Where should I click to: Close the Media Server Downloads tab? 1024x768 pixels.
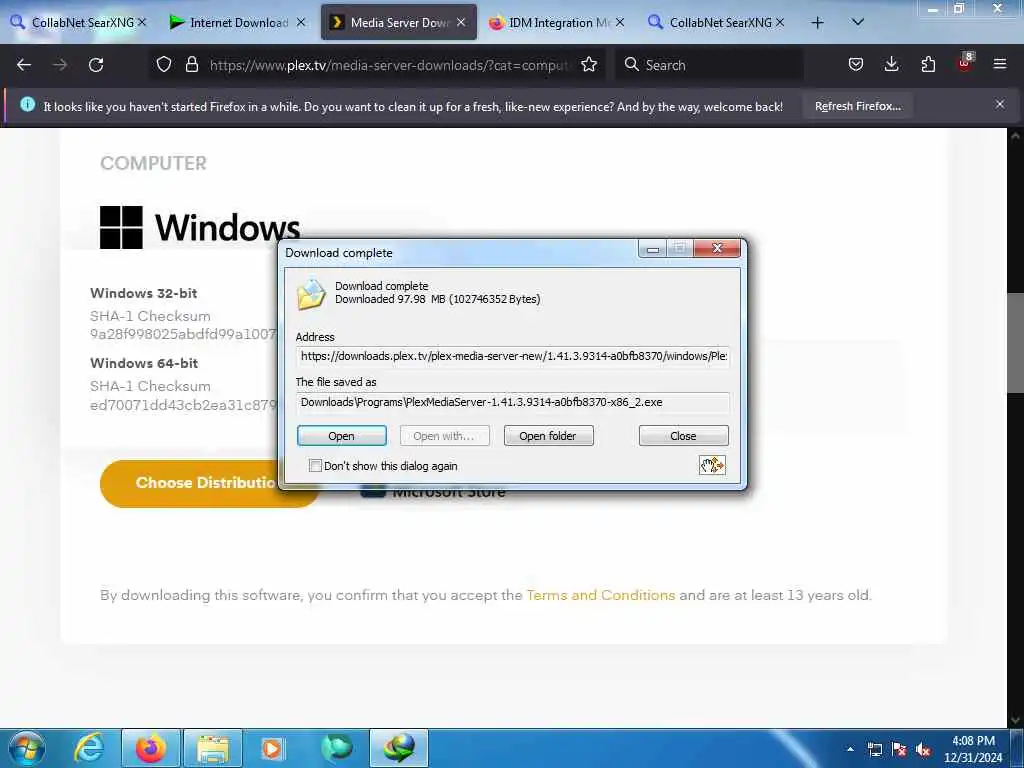click(461, 22)
